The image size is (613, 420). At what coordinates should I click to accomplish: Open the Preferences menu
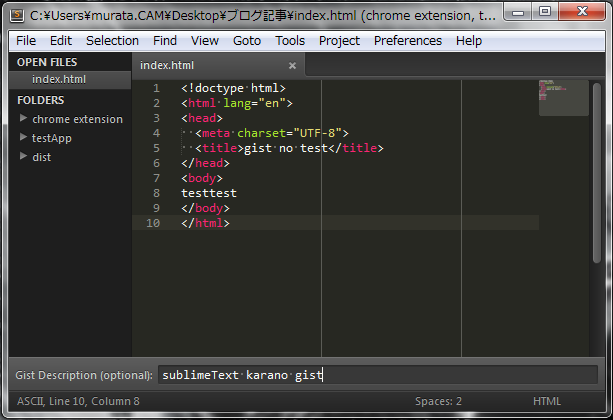tap(408, 41)
